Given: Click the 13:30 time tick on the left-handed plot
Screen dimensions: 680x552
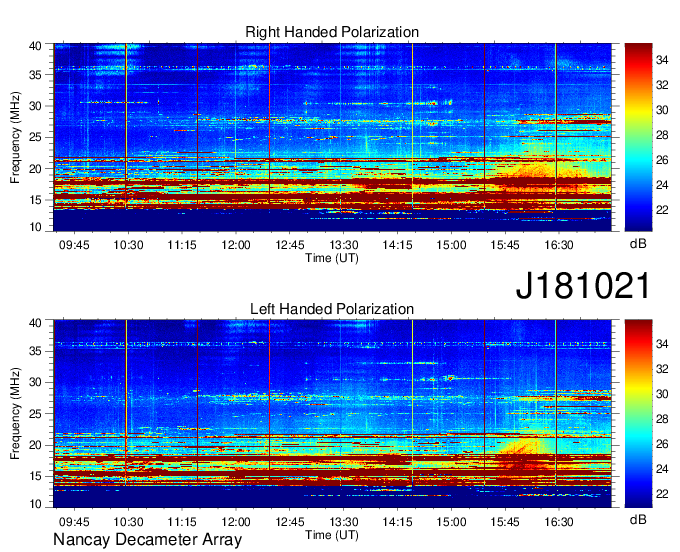Looking at the screenshot, I should pyautogui.click(x=343, y=522).
